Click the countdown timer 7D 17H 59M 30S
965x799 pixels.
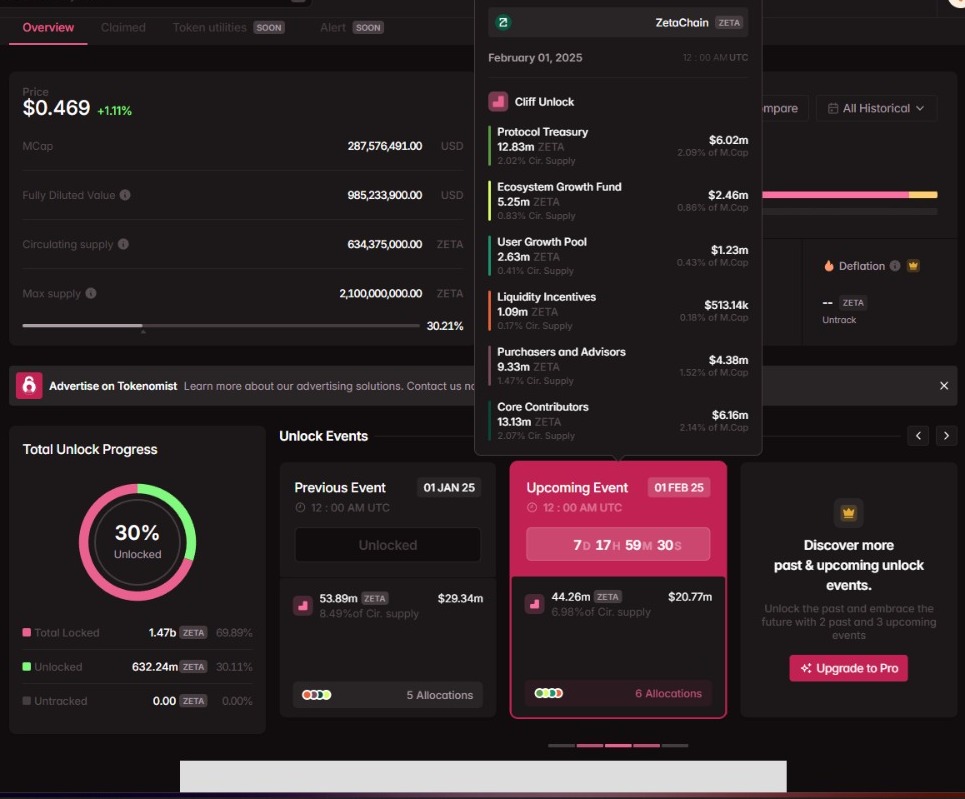coord(618,544)
